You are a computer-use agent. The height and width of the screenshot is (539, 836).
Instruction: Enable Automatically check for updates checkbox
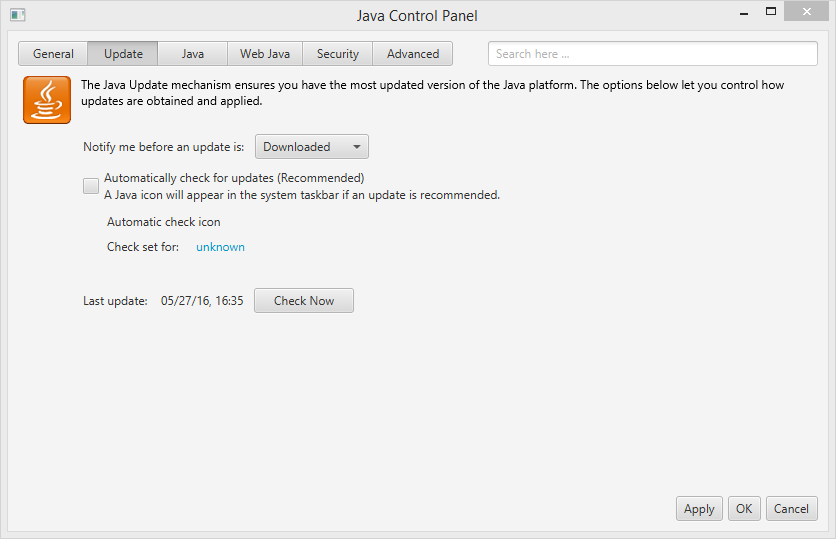click(91, 185)
